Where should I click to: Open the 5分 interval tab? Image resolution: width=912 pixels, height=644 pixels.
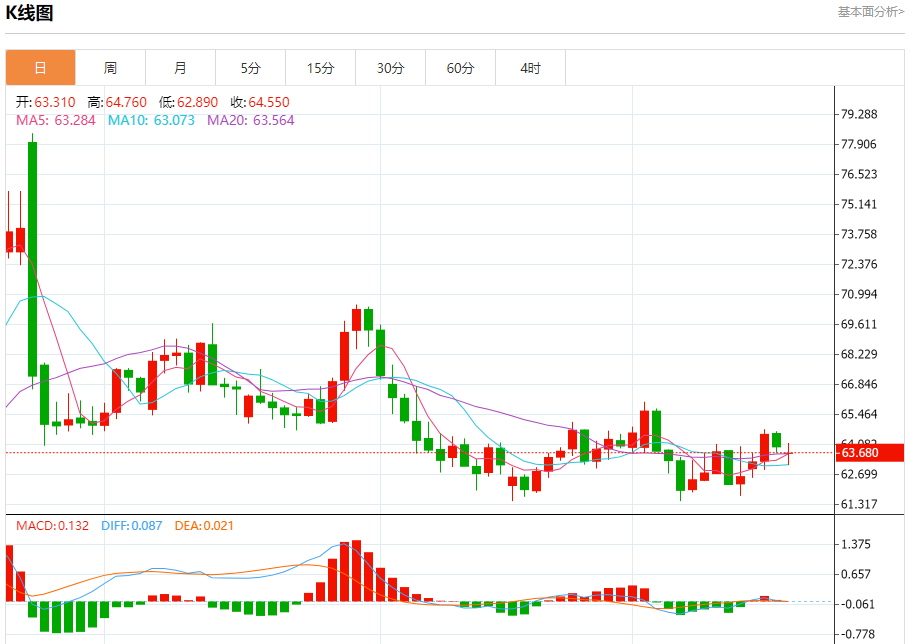(251, 68)
